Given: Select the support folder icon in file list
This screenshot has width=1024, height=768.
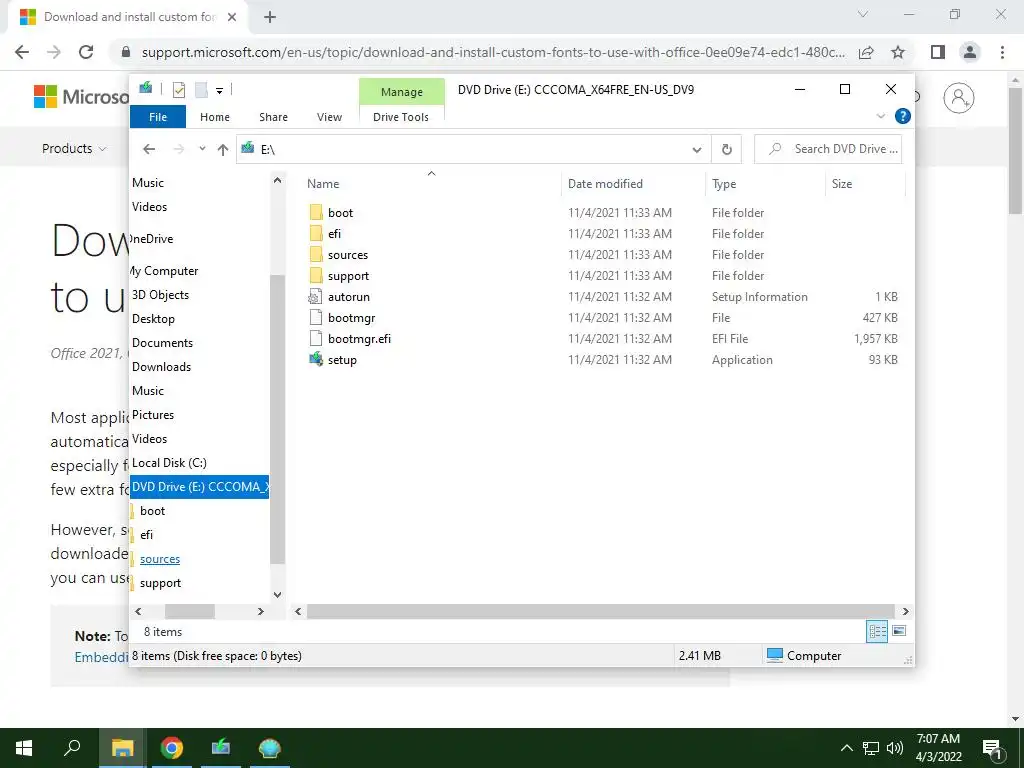Looking at the screenshot, I should [x=315, y=275].
